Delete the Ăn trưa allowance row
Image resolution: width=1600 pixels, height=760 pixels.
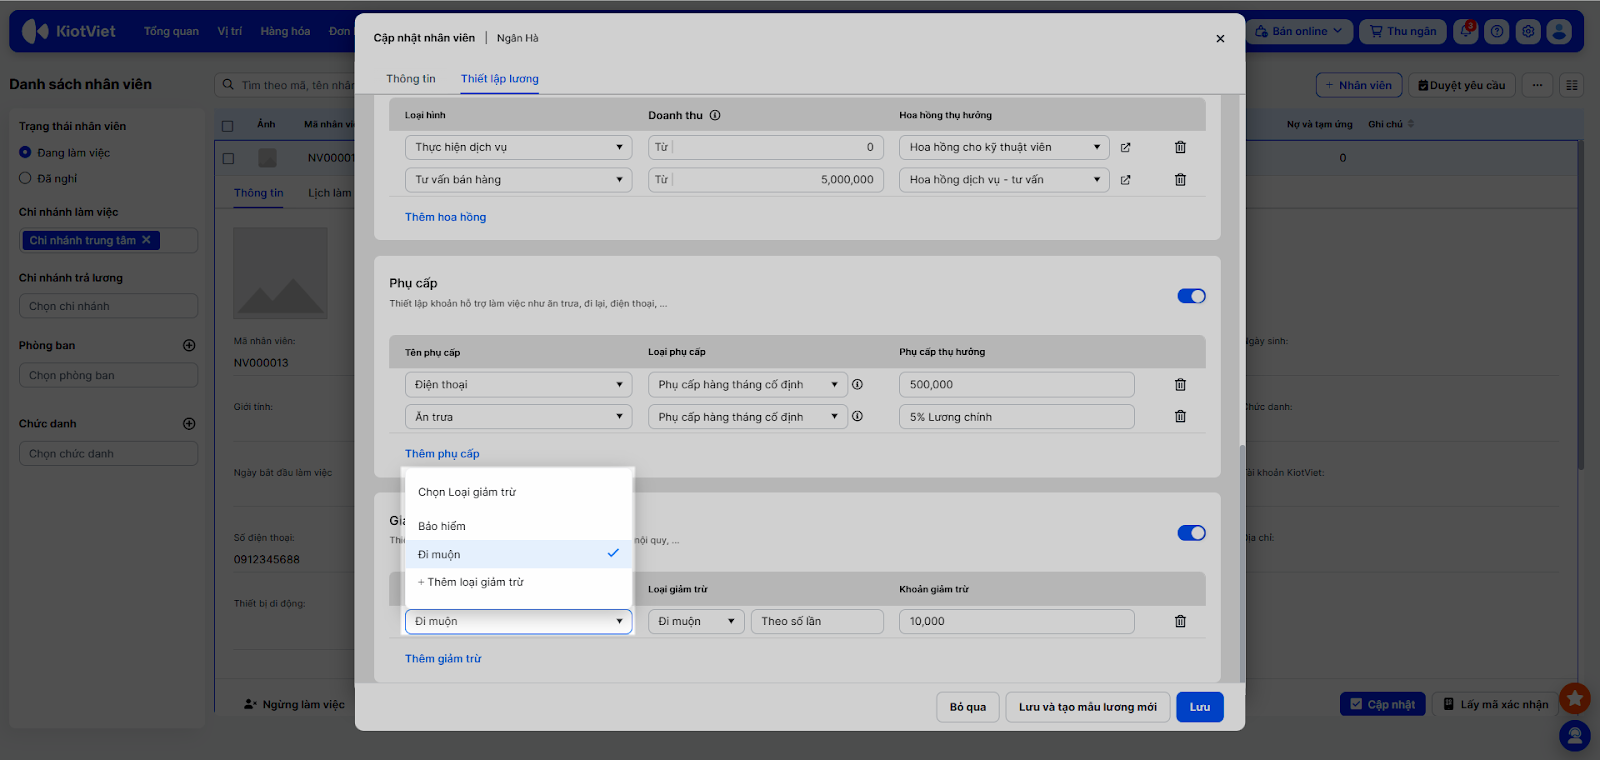(1180, 417)
